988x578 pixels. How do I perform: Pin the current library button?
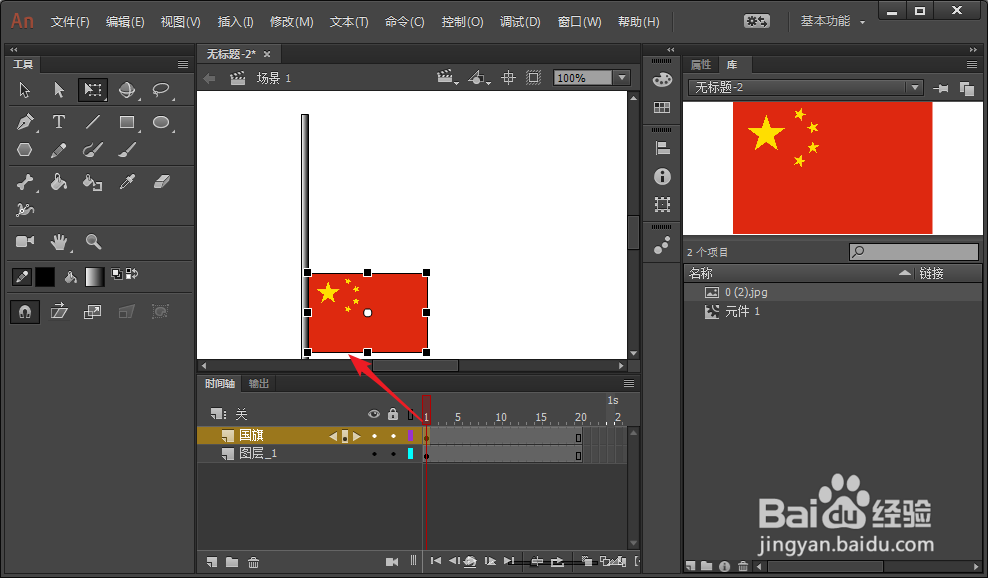(x=940, y=88)
